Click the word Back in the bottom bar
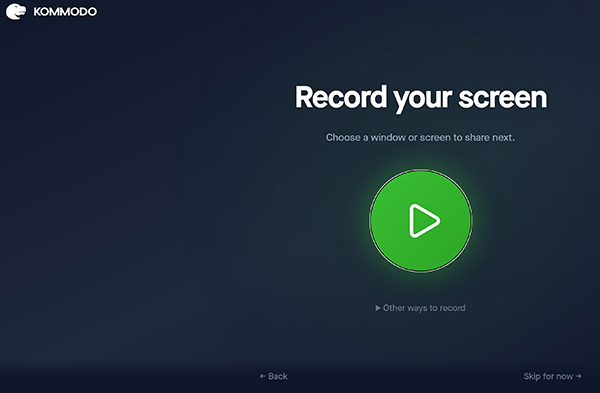 278,377
